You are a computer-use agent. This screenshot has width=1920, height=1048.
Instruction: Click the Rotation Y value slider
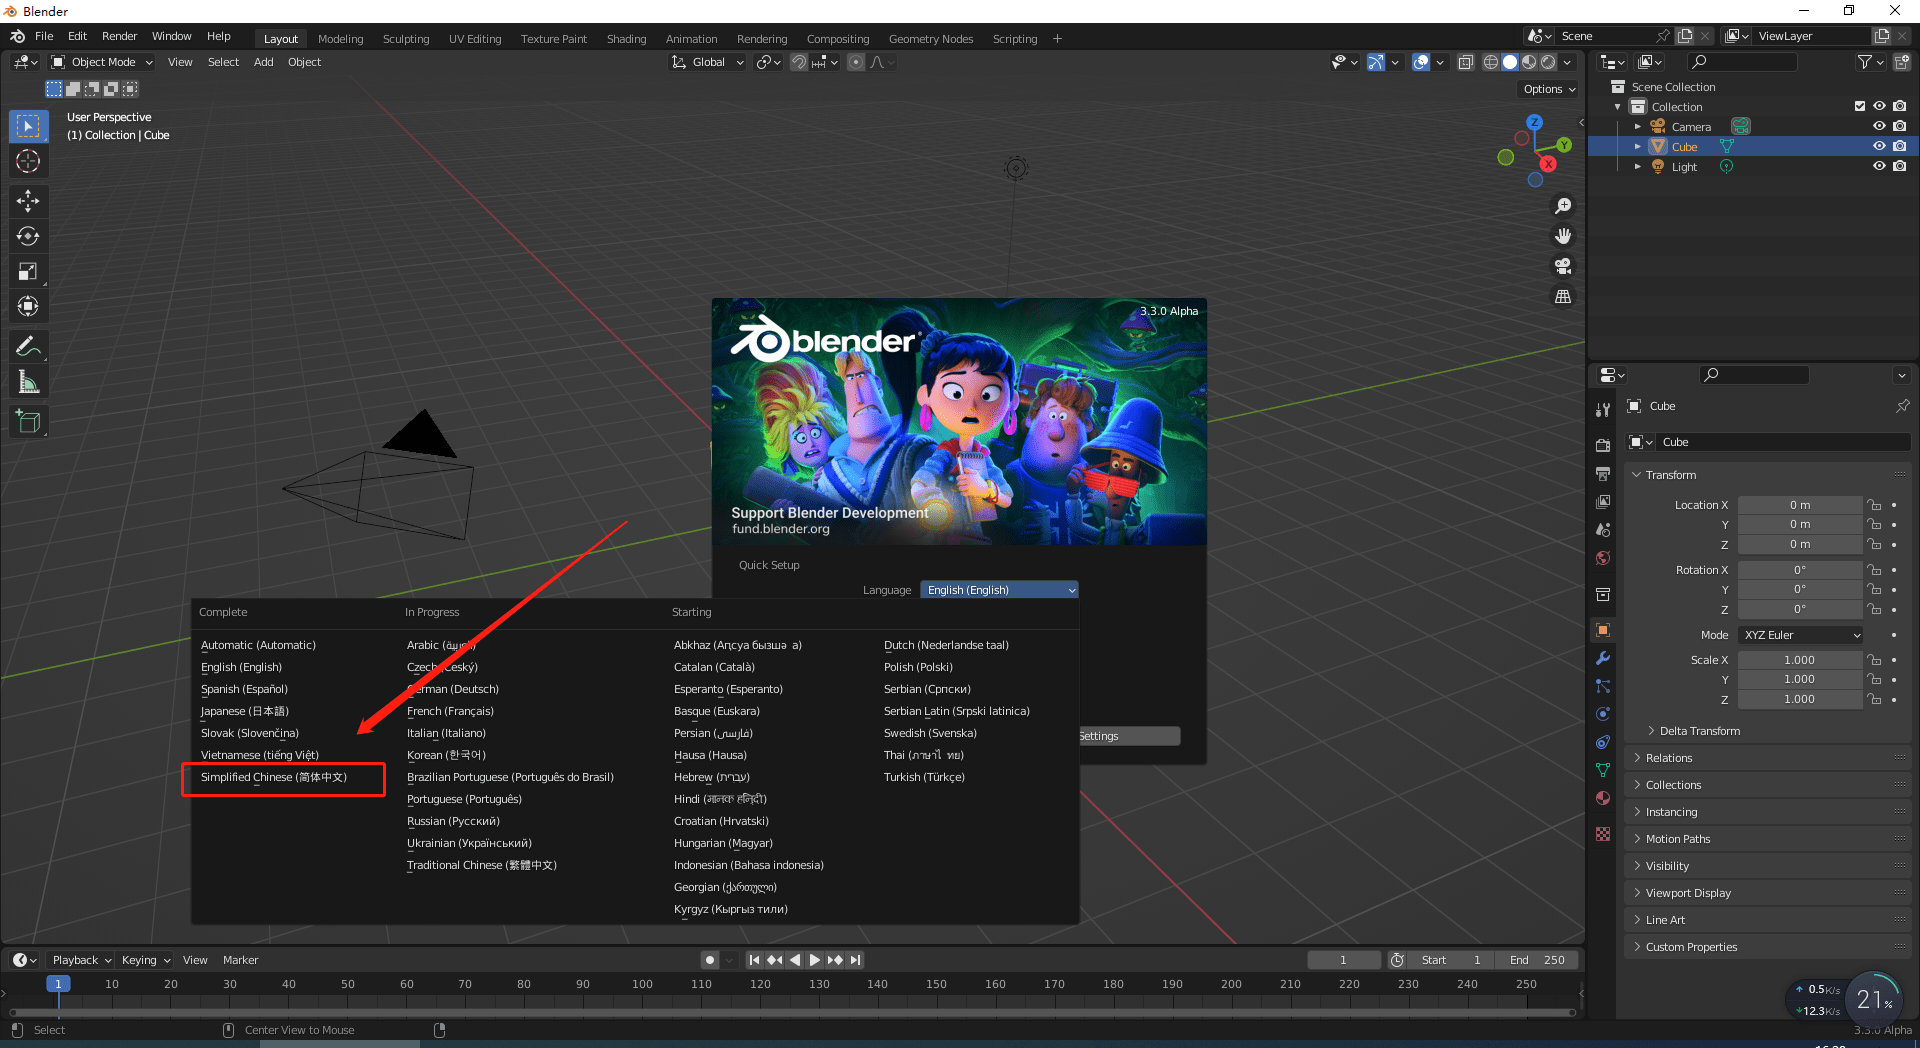1800,589
